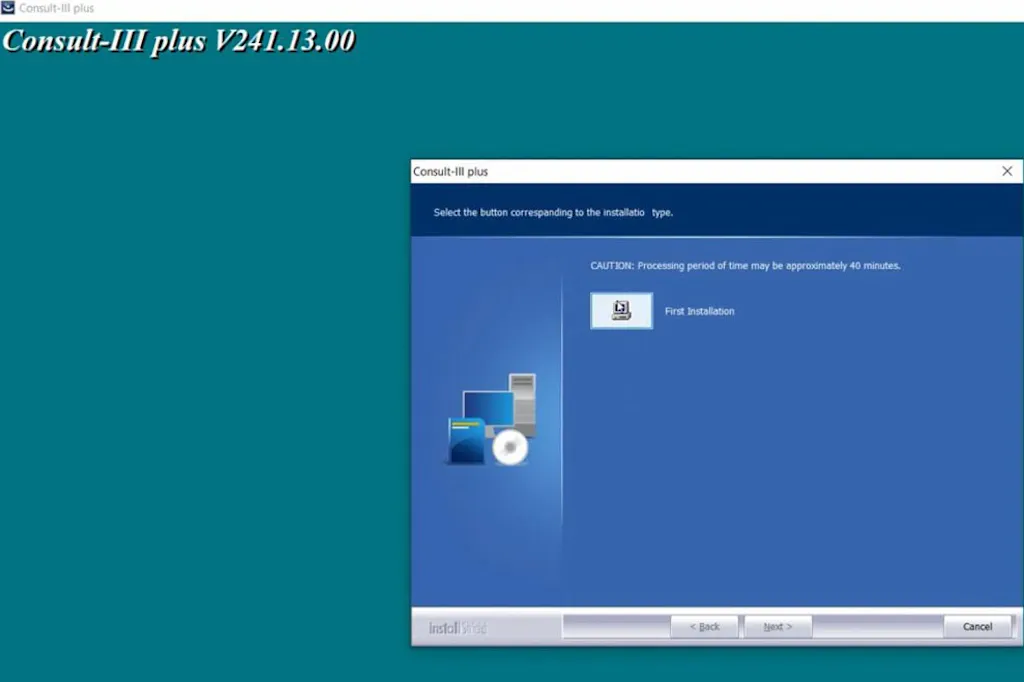Click the First Installation icon button
Screen dimensions: 1024x682
[x=621, y=311]
